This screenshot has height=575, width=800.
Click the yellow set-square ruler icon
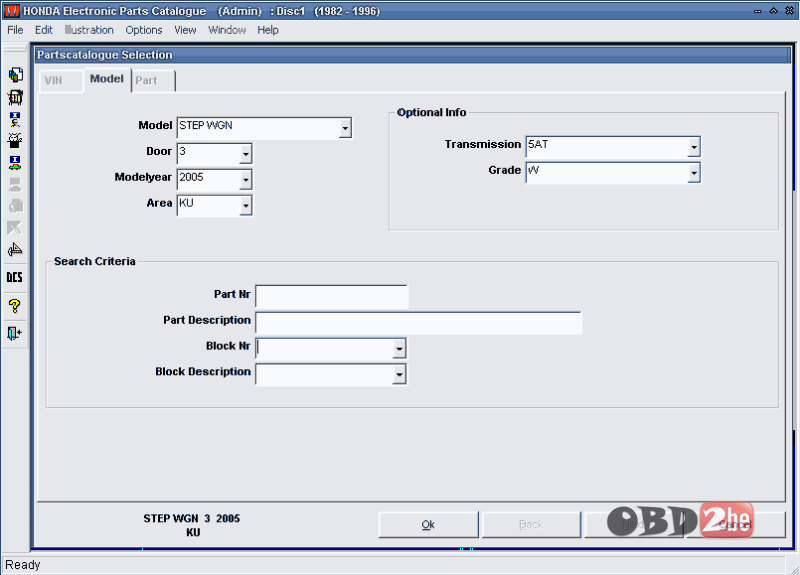15,249
